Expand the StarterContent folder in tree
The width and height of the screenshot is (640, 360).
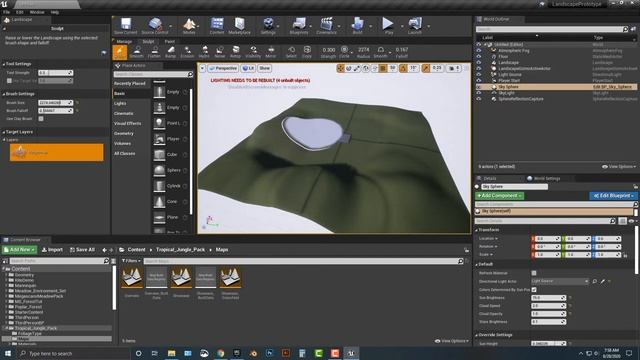[6, 312]
